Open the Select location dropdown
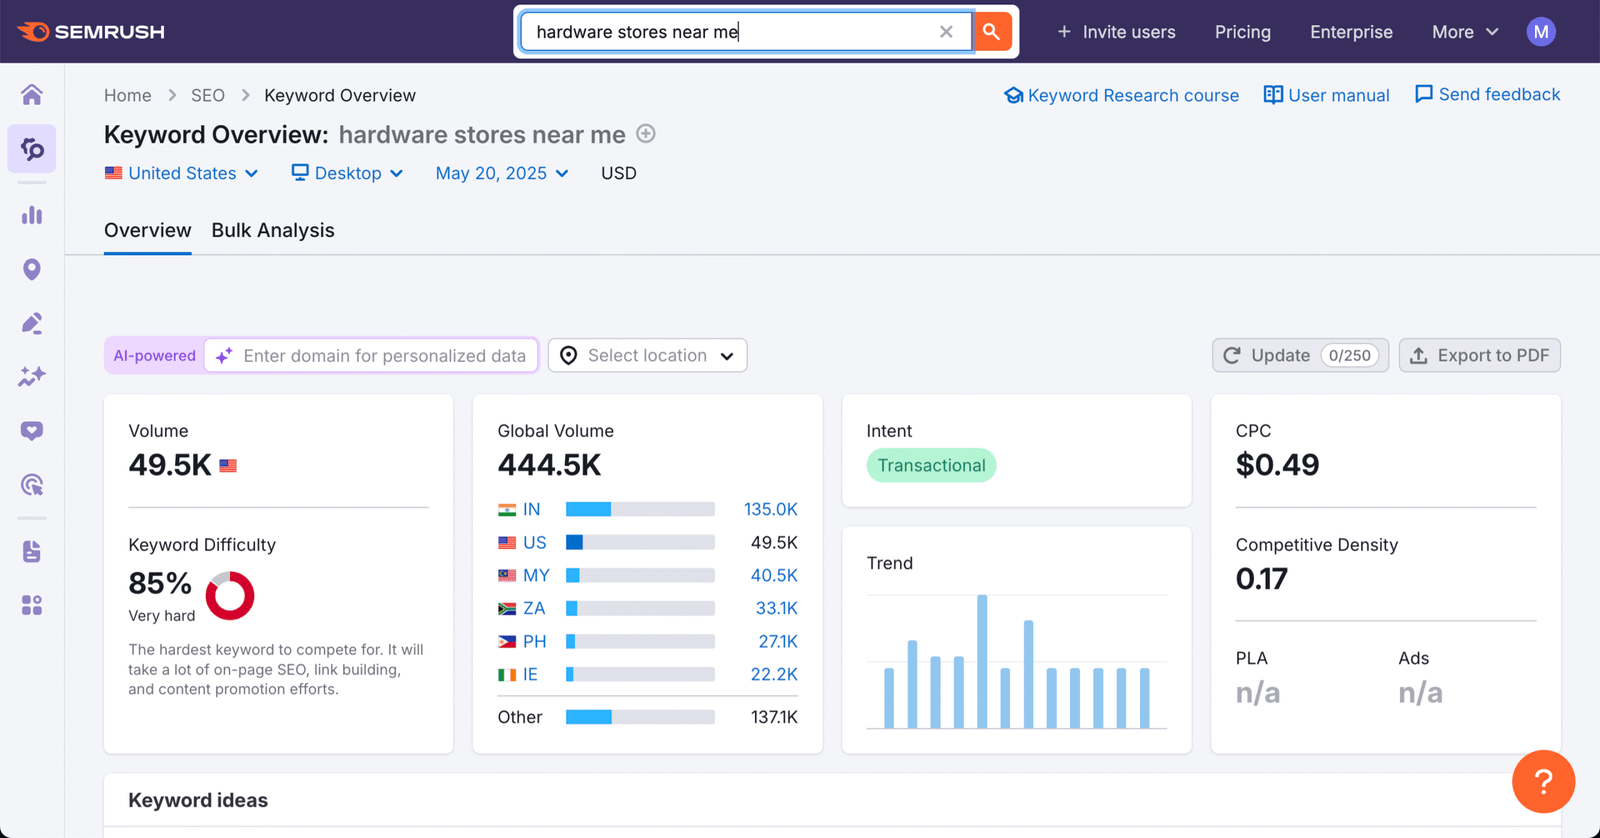The width and height of the screenshot is (1600, 838). (647, 356)
